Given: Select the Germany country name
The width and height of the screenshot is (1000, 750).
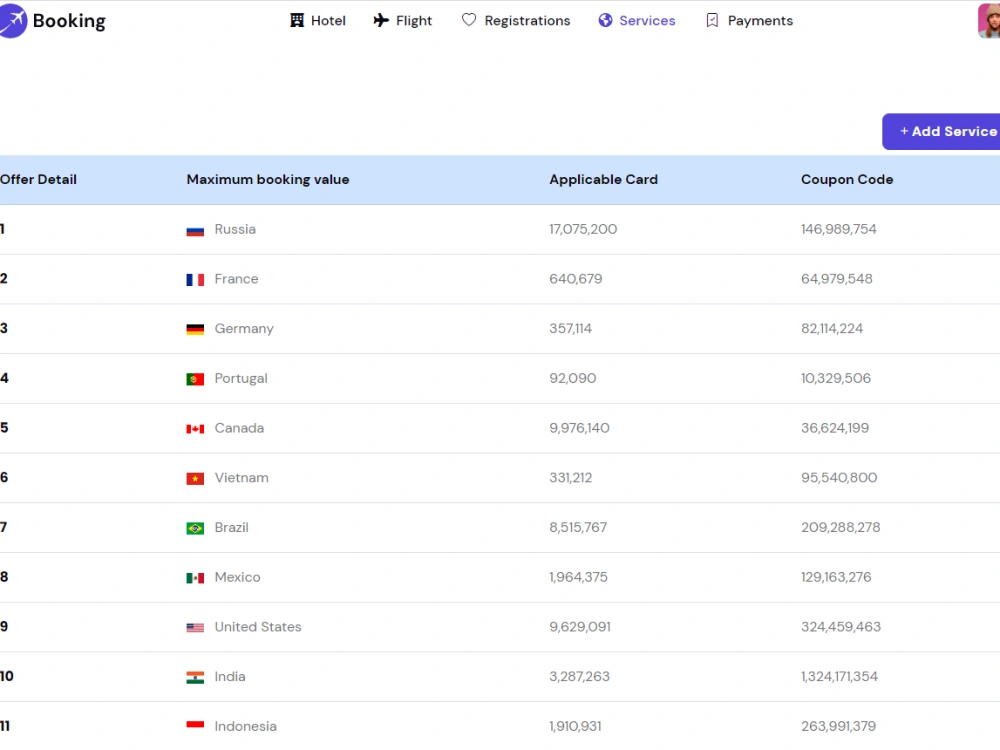Looking at the screenshot, I should tap(244, 328).
